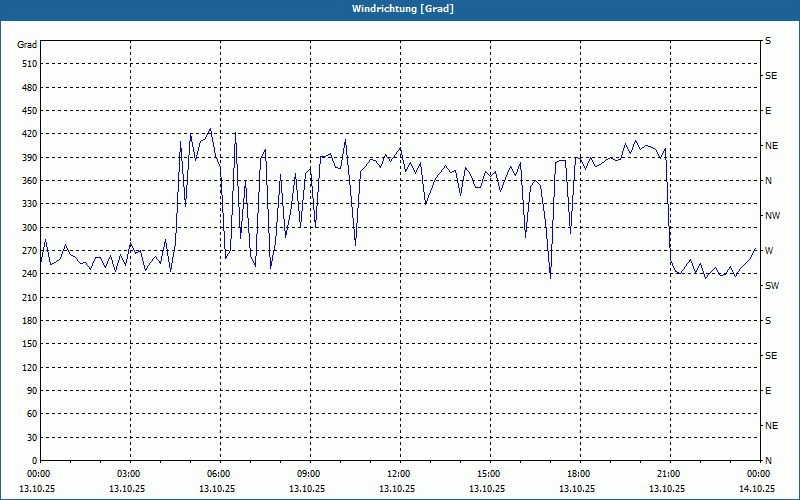The image size is (800, 500).
Task: Click the "E" compass label at the 450 level
Action: tap(768, 111)
